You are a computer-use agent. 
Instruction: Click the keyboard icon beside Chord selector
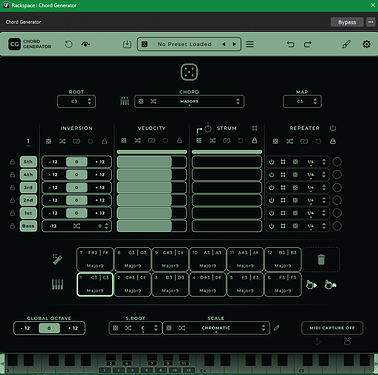[124, 101]
